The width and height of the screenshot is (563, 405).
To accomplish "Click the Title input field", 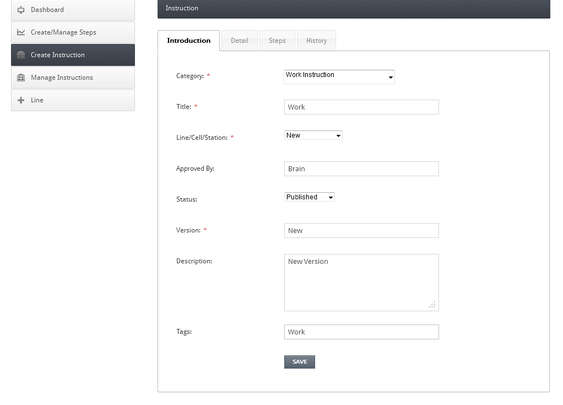I will tap(361, 107).
